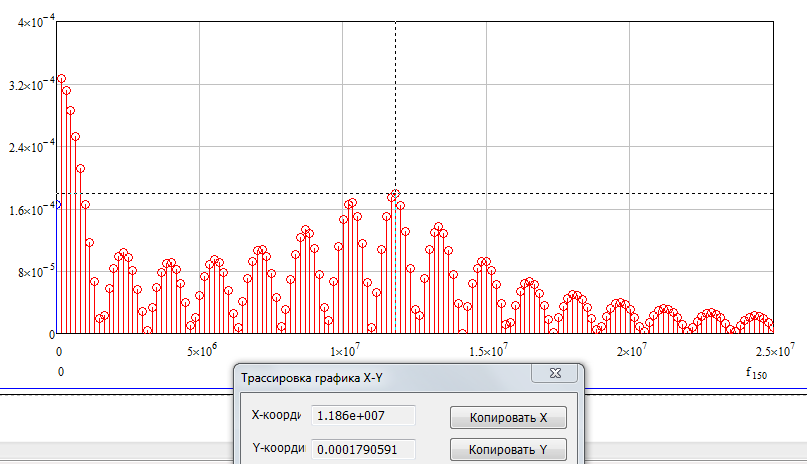Screen dimensions: 807x464
Task: Click the blue marker on the y-axis
Action: (58, 205)
